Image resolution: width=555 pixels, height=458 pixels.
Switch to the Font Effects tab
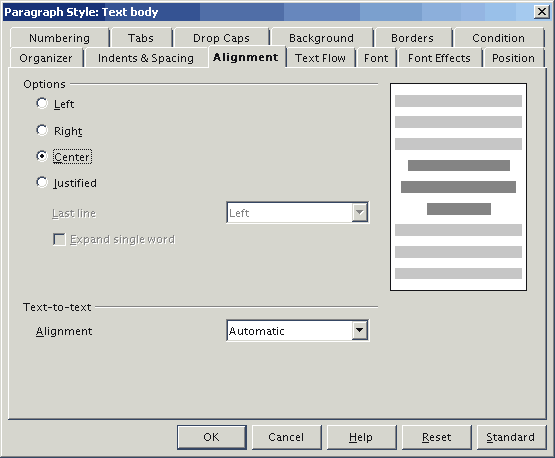[439, 58]
